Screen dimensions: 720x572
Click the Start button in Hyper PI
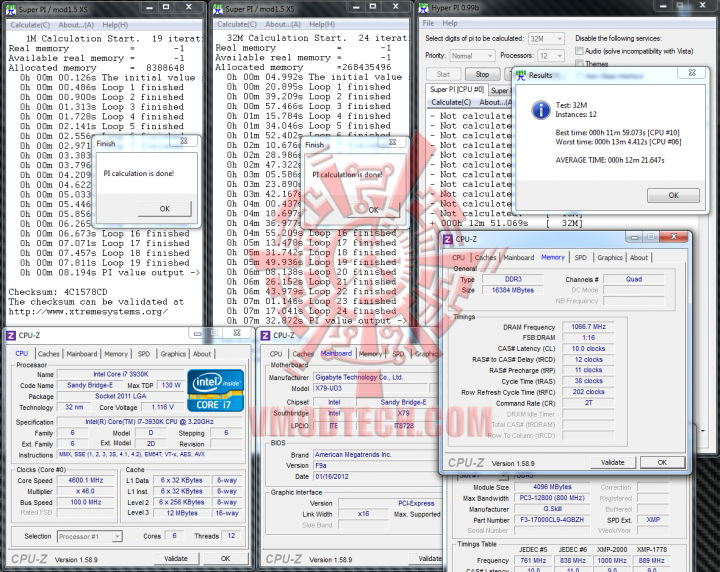click(443, 74)
